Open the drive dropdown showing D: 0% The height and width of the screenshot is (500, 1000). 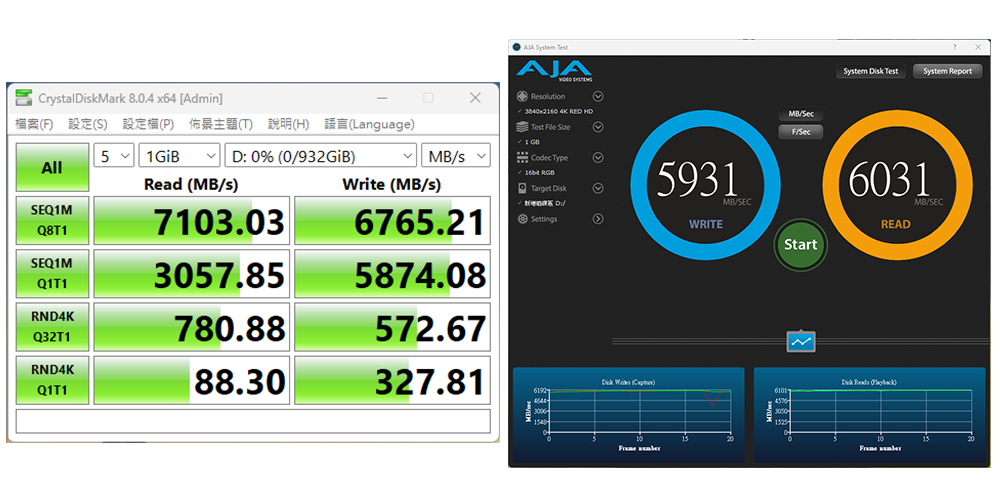321,156
